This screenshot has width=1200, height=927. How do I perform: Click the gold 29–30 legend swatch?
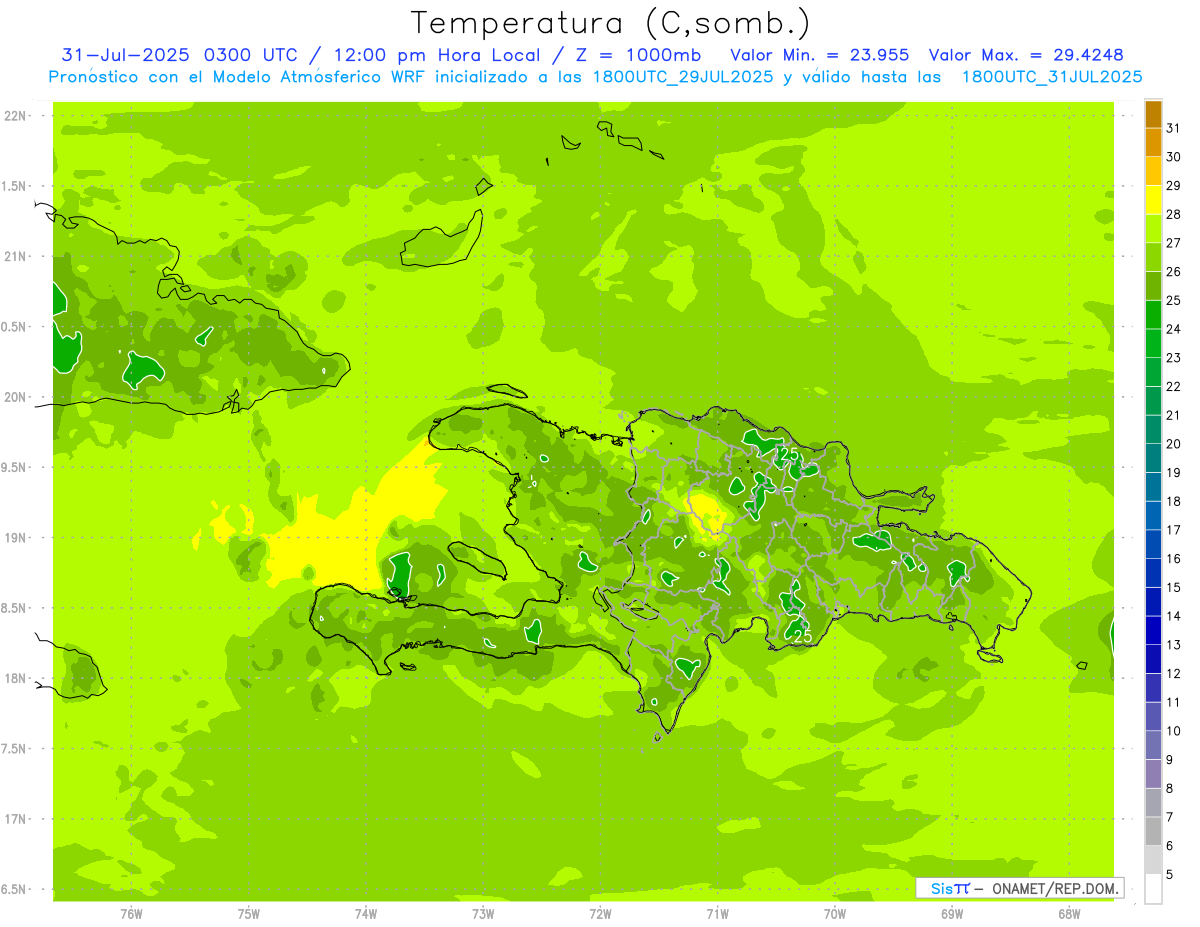[x=1153, y=171]
